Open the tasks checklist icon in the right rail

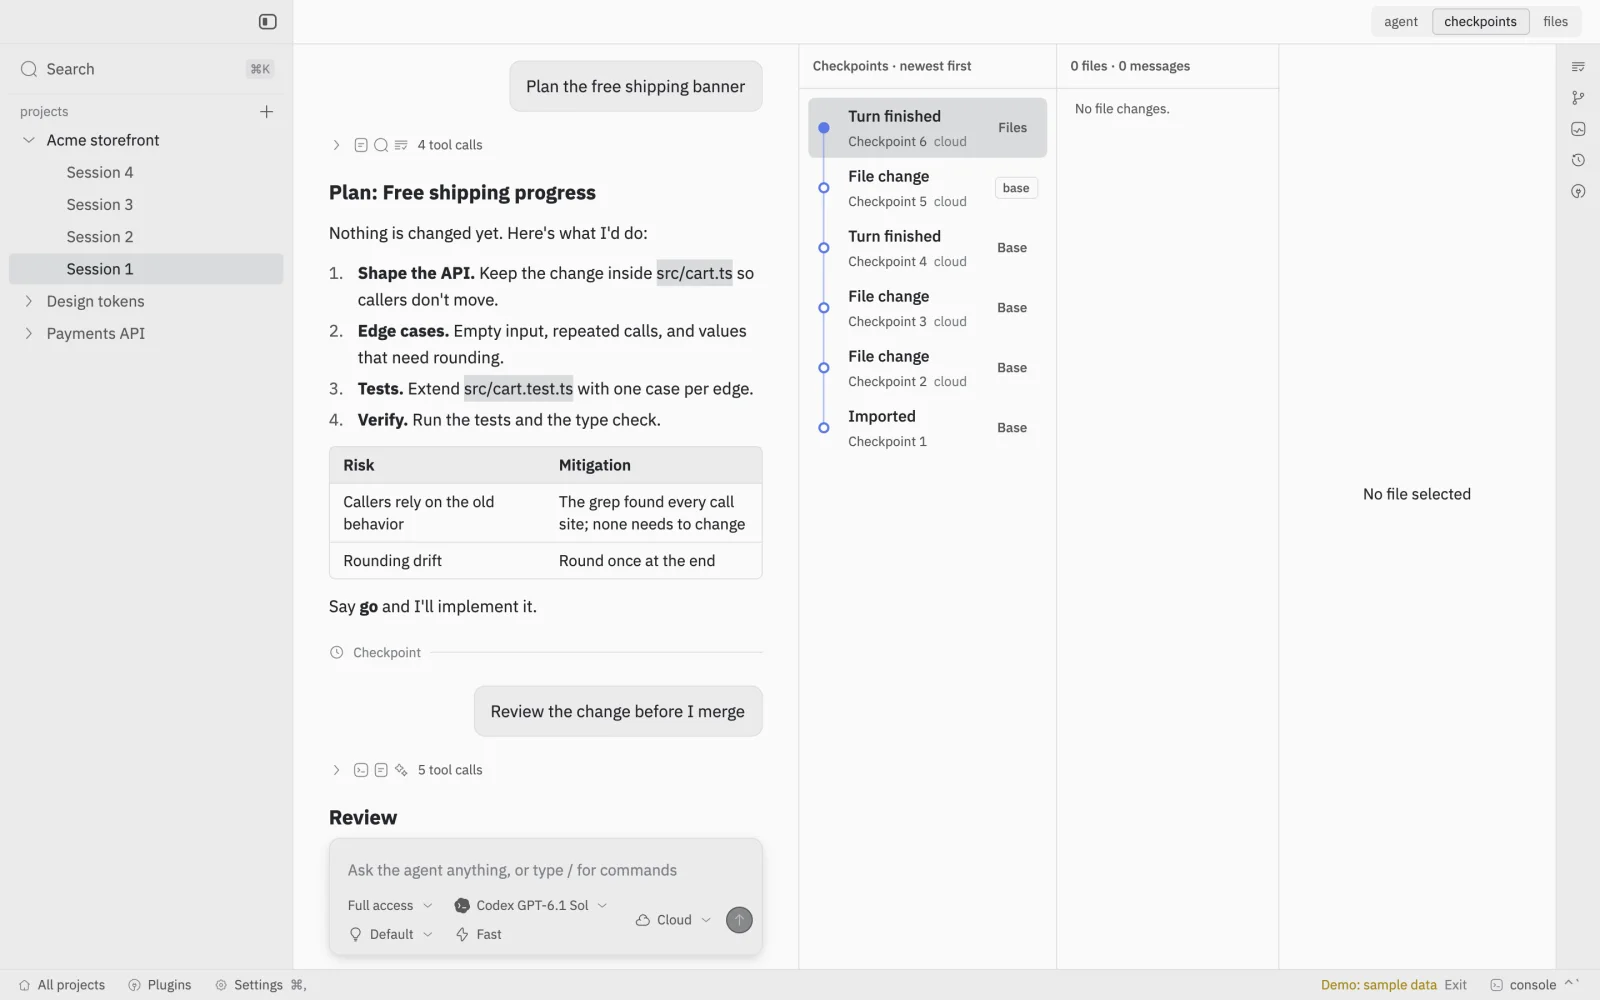(x=1578, y=67)
